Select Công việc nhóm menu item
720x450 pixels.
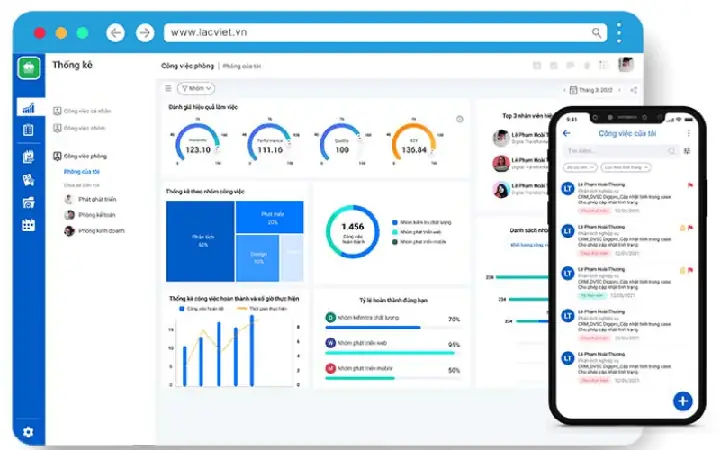[x=79, y=128]
